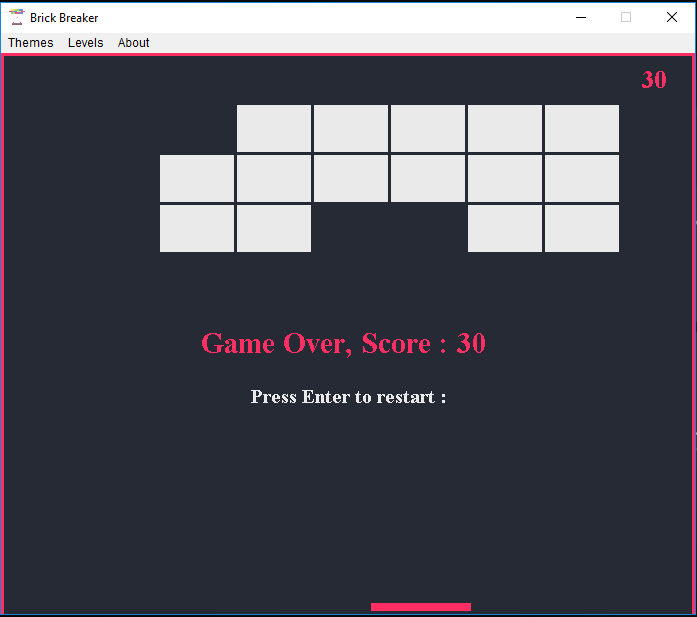Click the disabled maximize button
Viewport: 697px width, 617px height.
coord(626,17)
